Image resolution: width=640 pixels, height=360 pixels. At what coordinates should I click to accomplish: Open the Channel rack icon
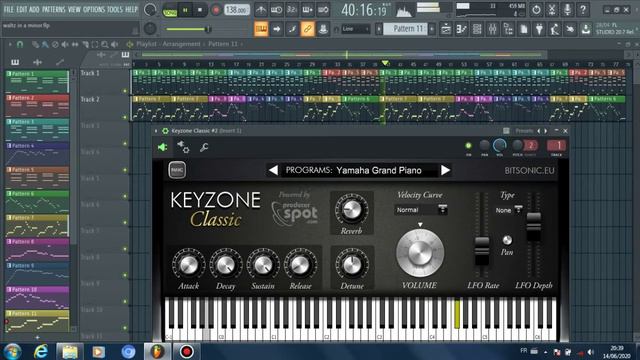477,29
